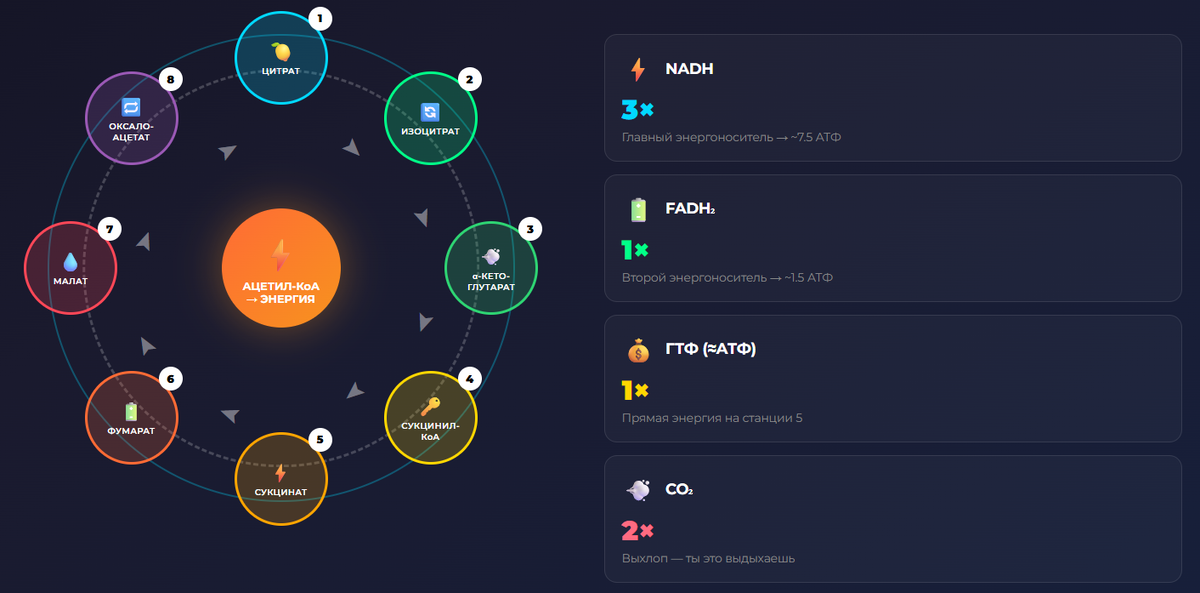Click the water drop icon in the Малат node
The height and width of the screenshot is (593, 1200).
[x=70, y=262]
